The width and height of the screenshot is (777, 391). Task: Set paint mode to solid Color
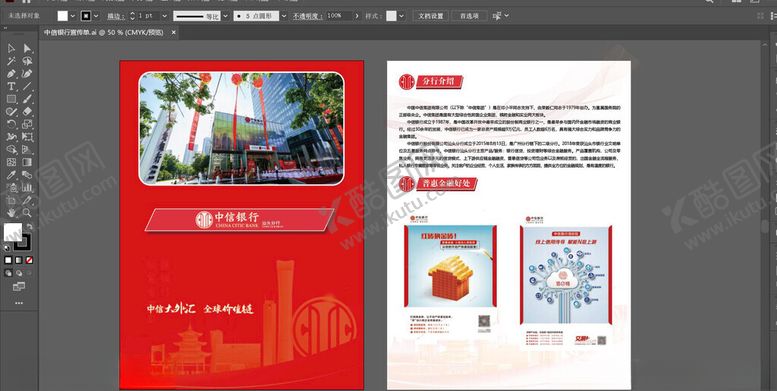[x=8, y=260]
